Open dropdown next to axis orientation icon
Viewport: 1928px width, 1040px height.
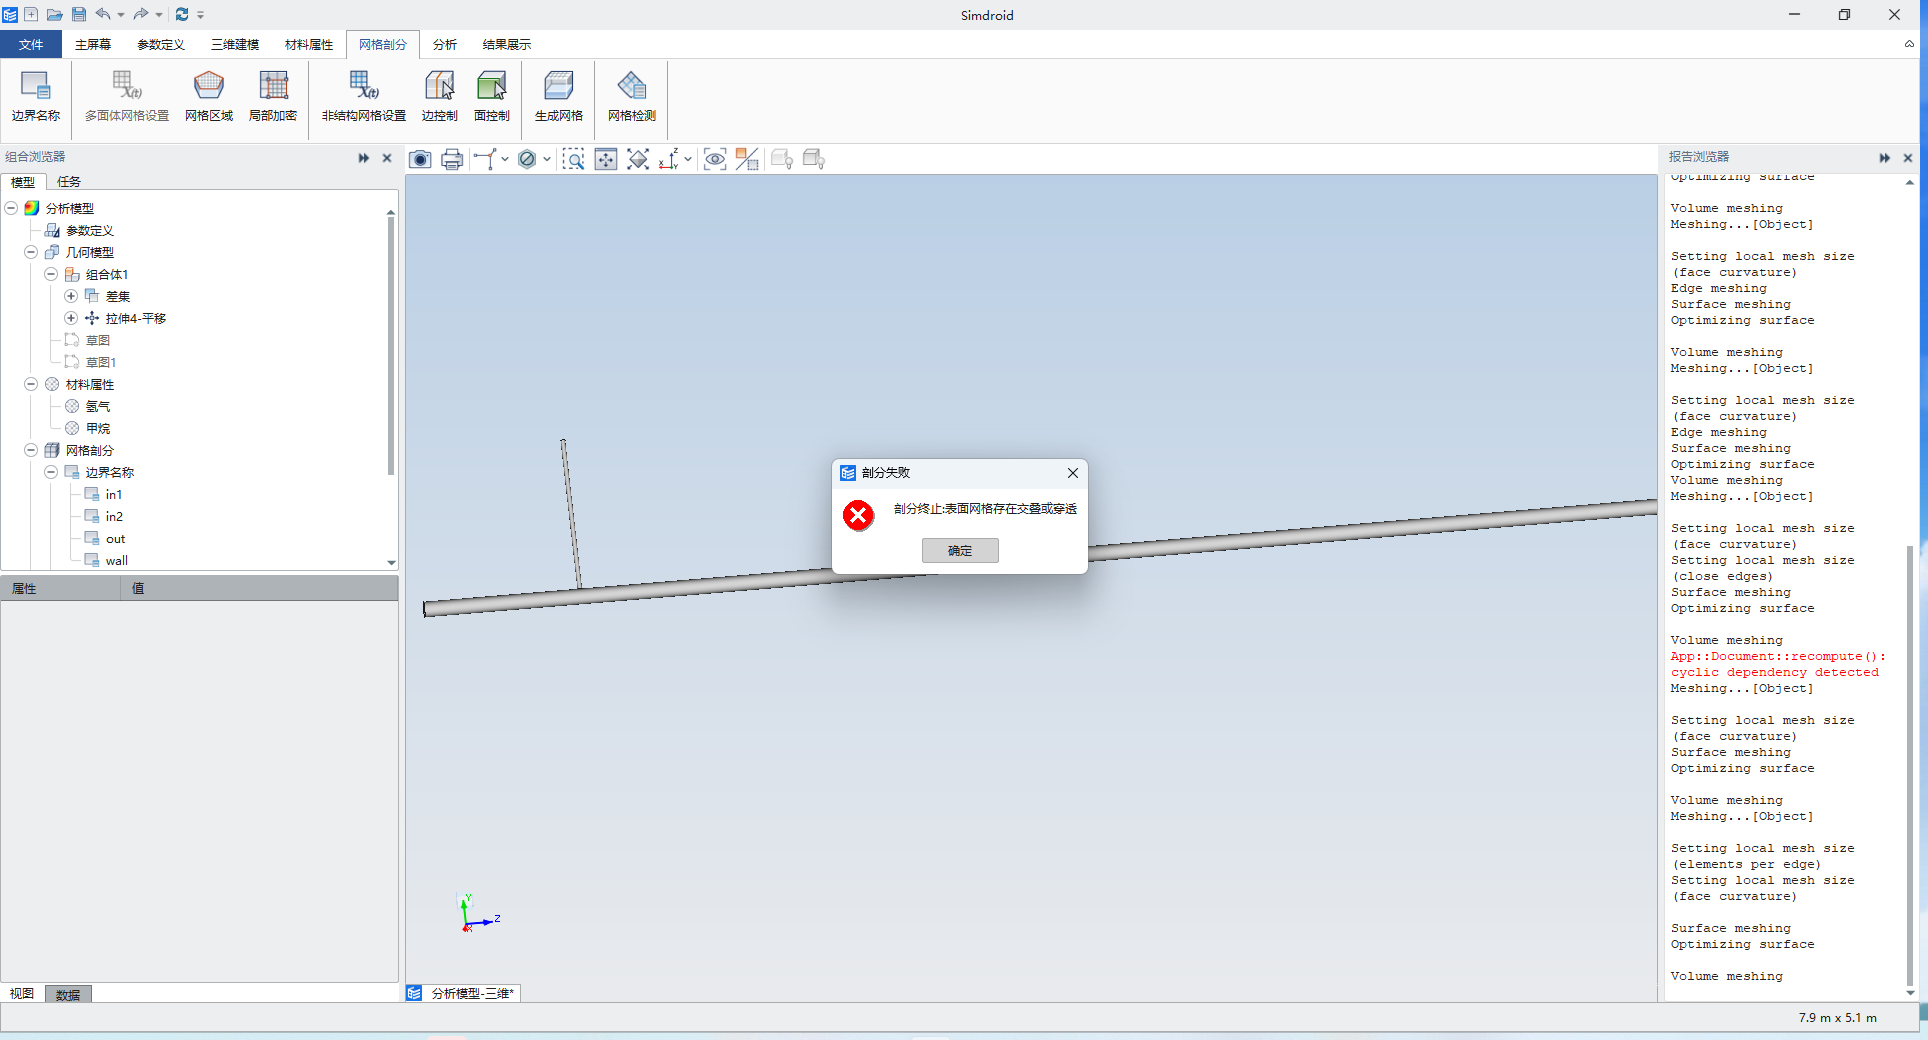click(688, 159)
